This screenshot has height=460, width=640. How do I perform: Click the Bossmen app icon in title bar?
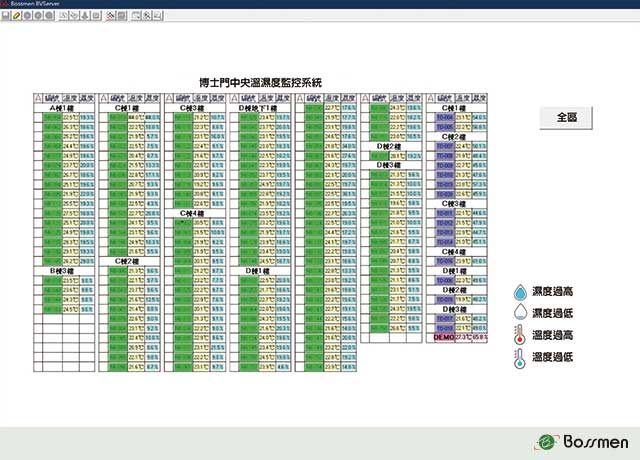click(x=5, y=5)
